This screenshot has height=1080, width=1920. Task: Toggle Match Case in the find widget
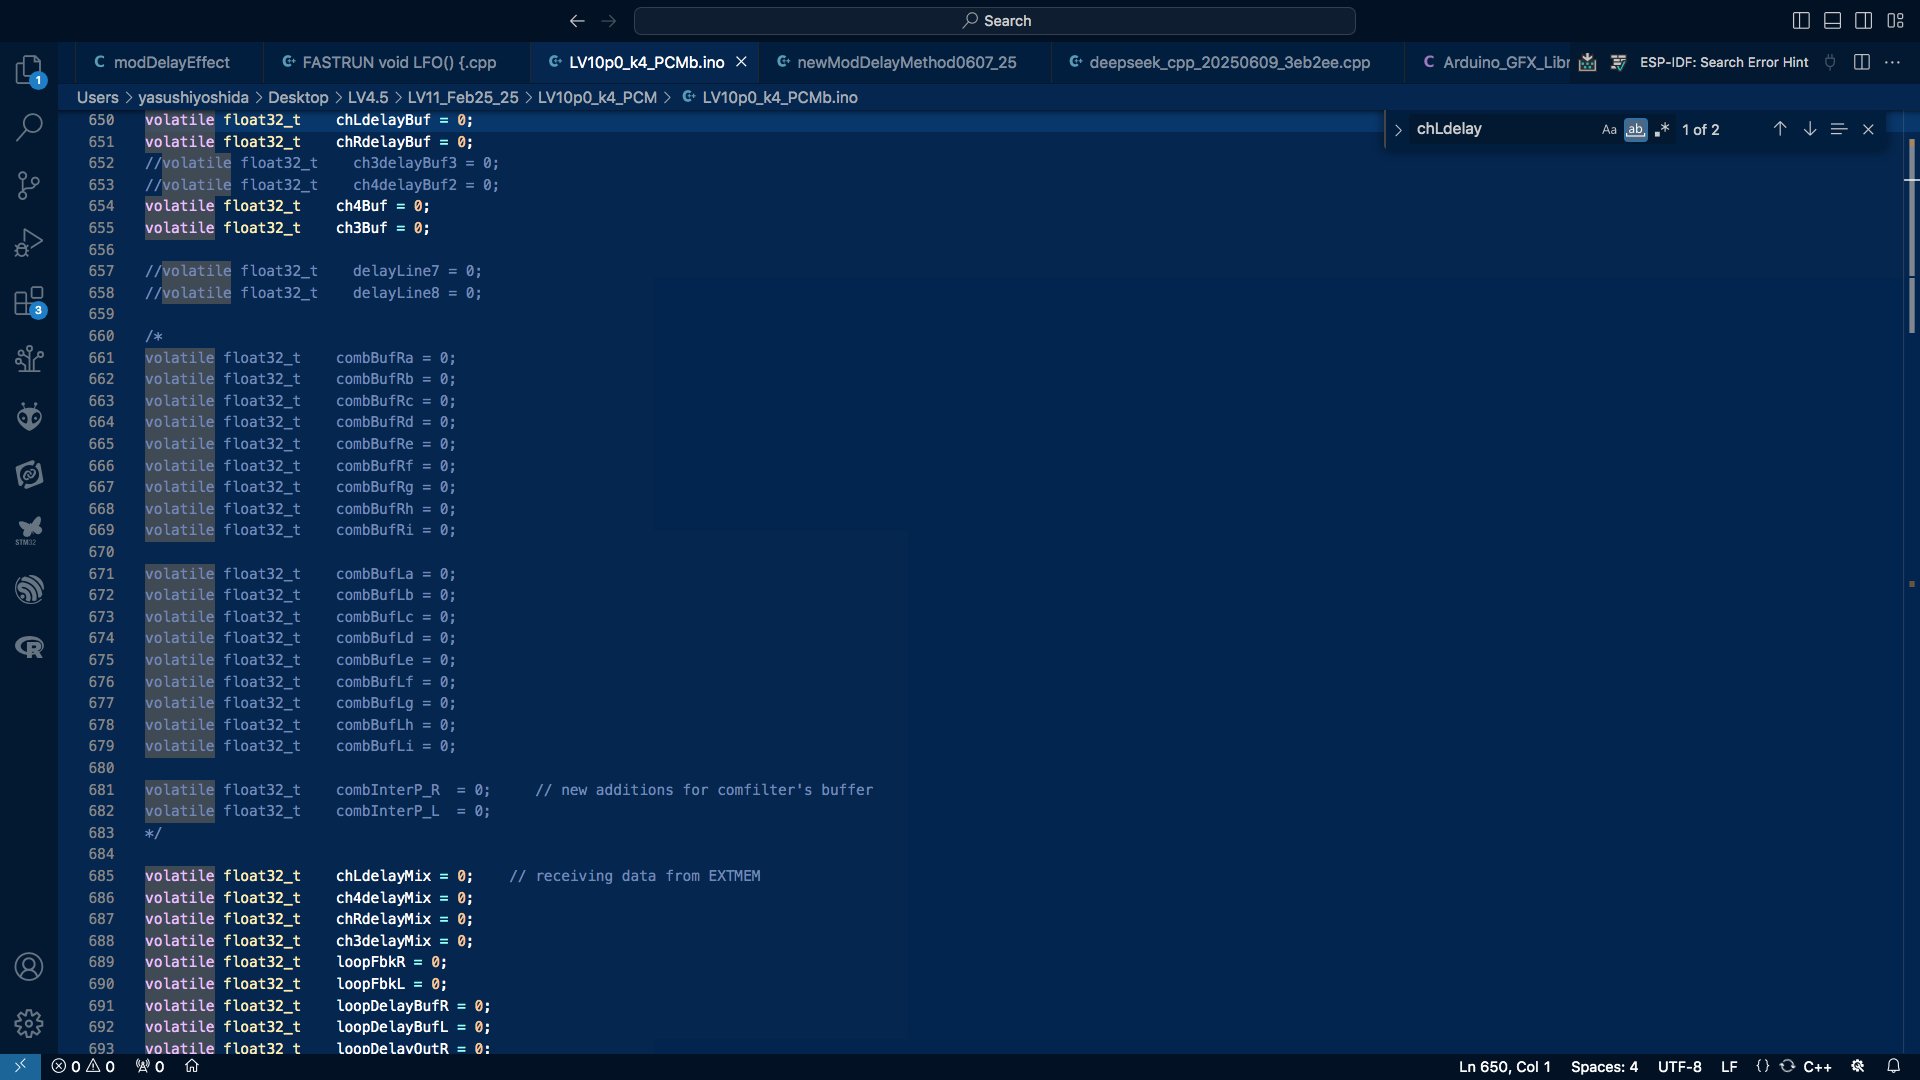pyautogui.click(x=1608, y=130)
